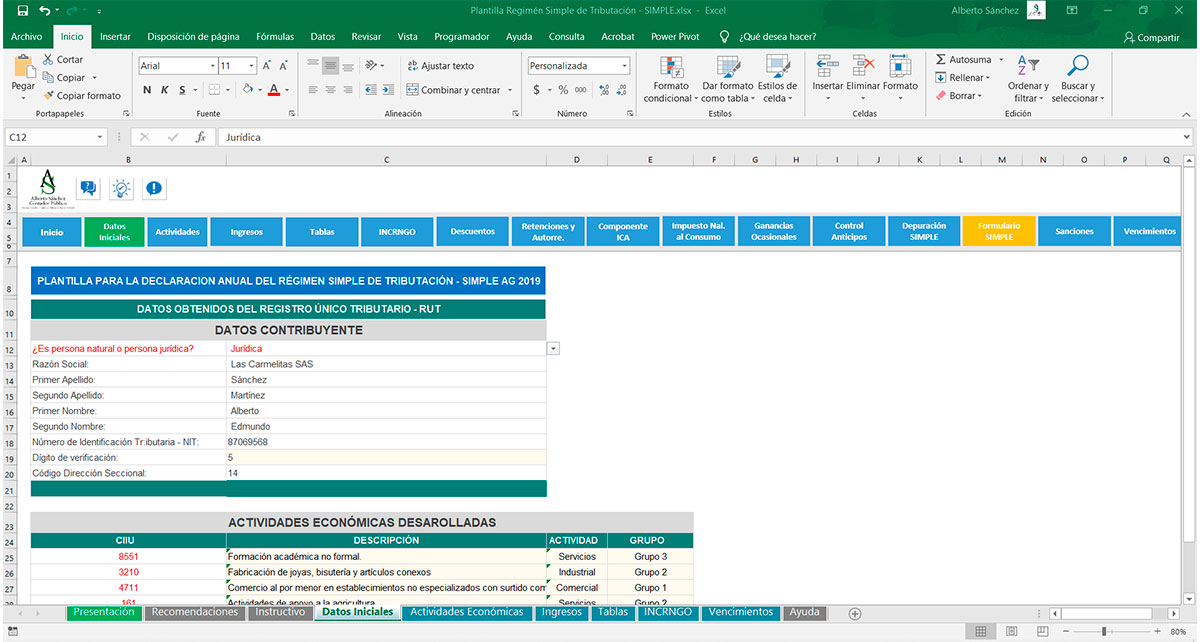Viewport: 1200px width, 642px height.
Task: Click the accounting format dollar icon
Action: pyautogui.click(x=537, y=90)
